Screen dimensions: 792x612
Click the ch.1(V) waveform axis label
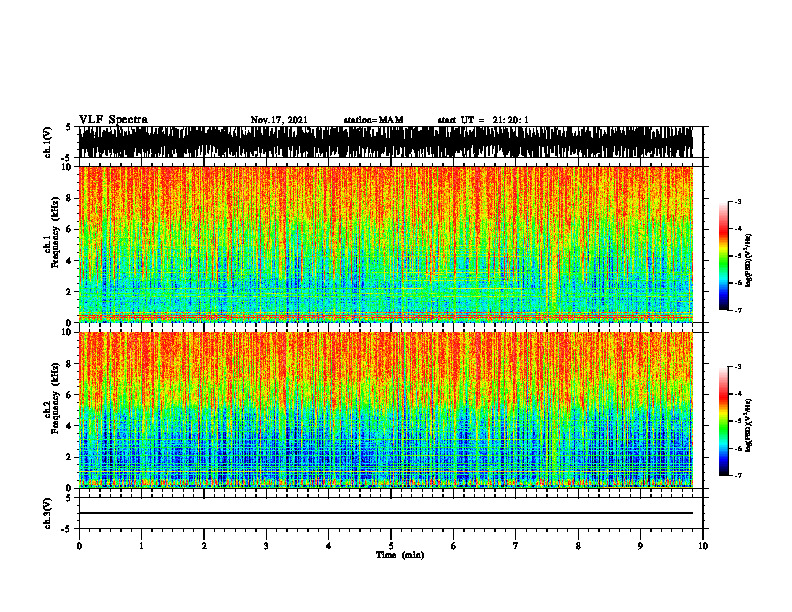click(47, 142)
